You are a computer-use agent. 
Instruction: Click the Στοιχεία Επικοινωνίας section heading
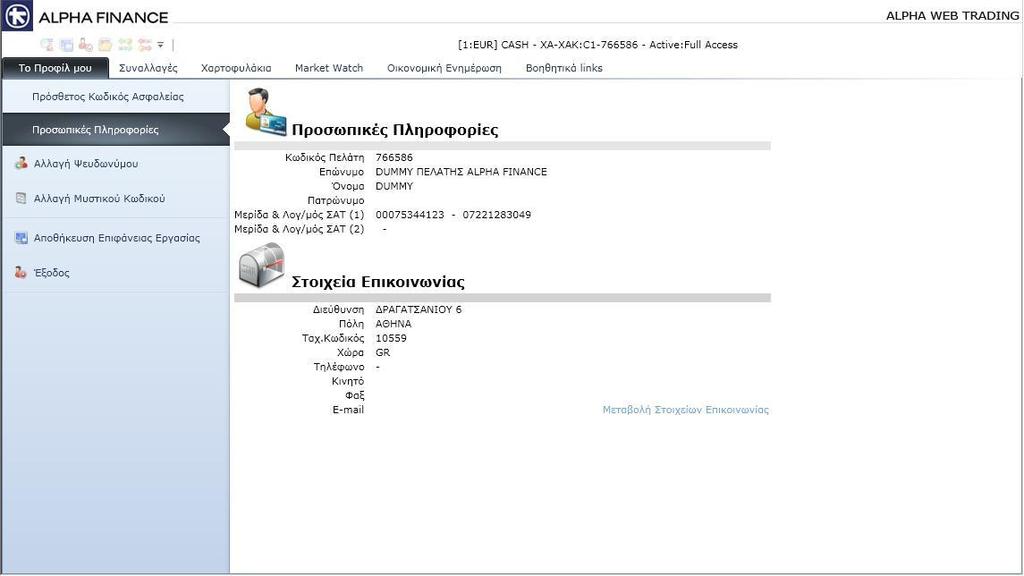pos(378,281)
